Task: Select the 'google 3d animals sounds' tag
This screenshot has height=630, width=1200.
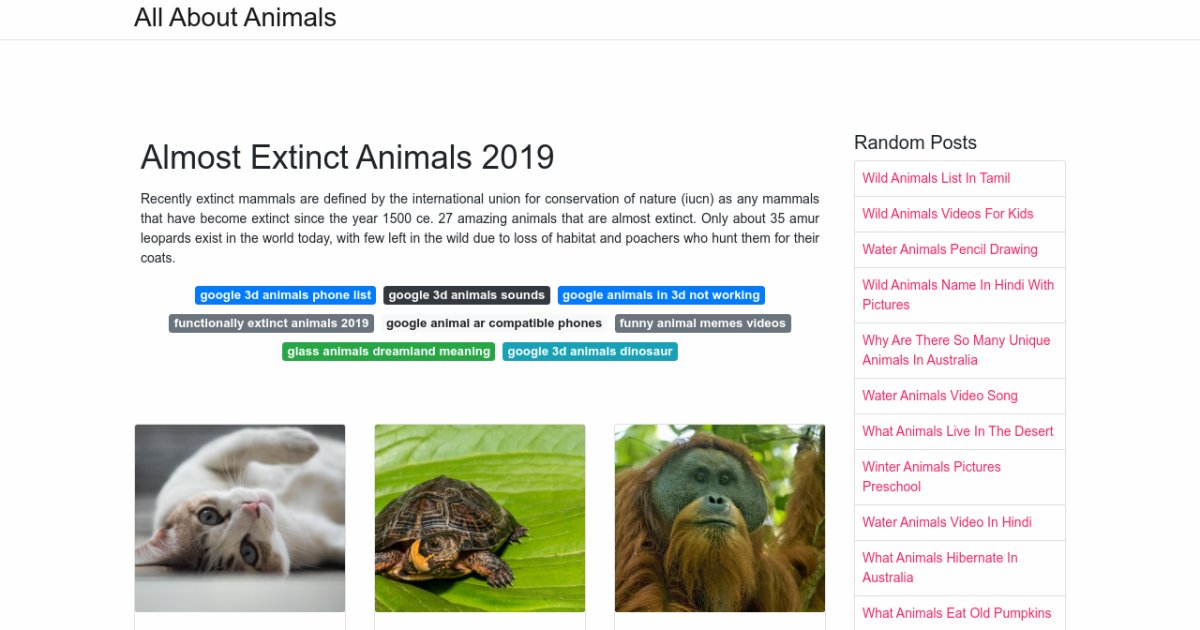Action: (466, 295)
